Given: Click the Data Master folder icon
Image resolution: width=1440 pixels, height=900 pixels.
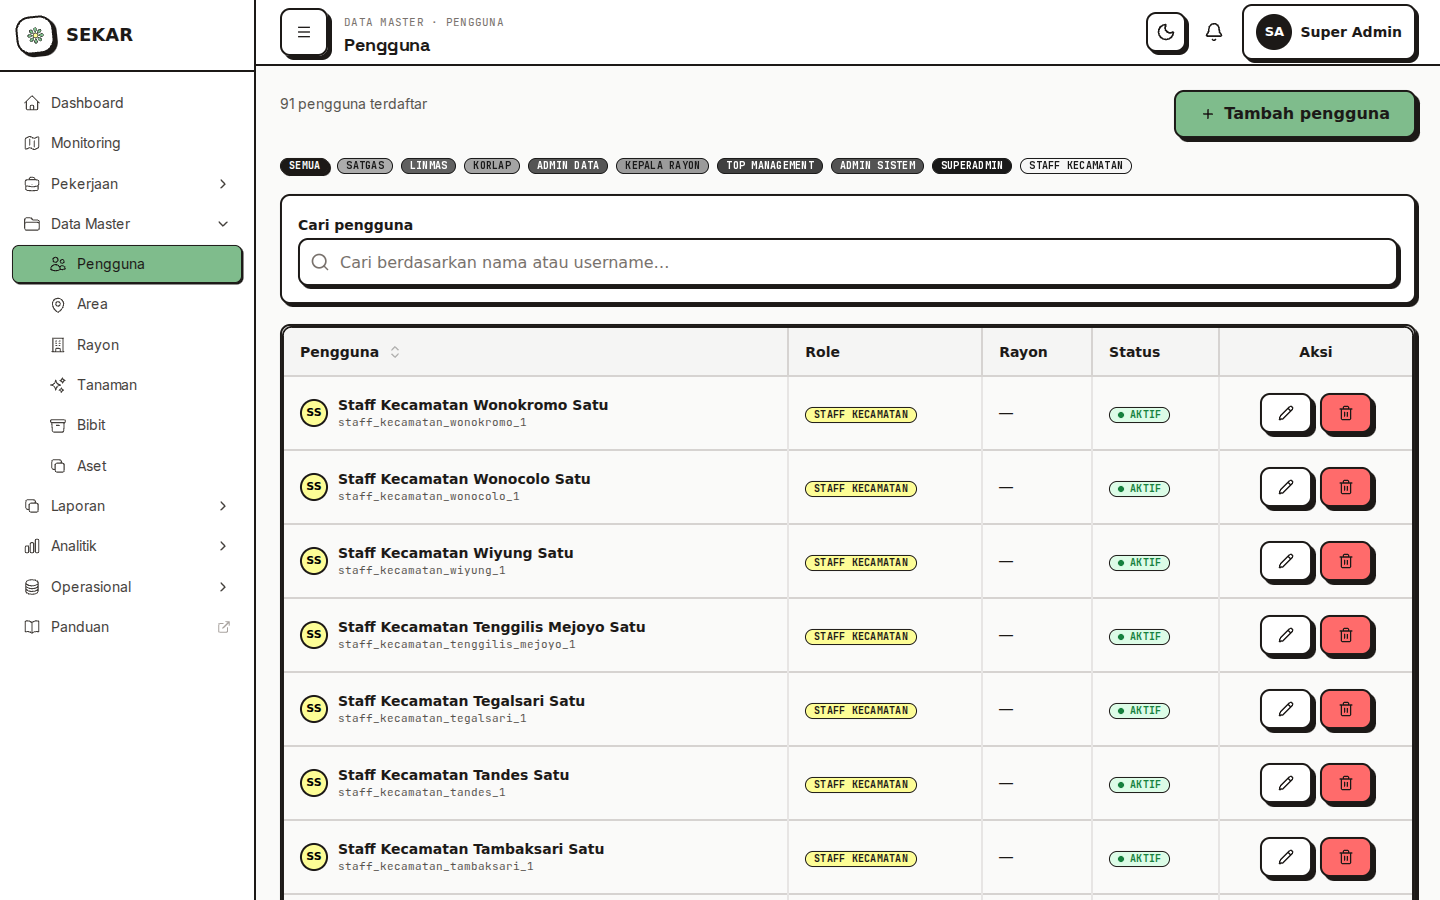Looking at the screenshot, I should (32, 224).
